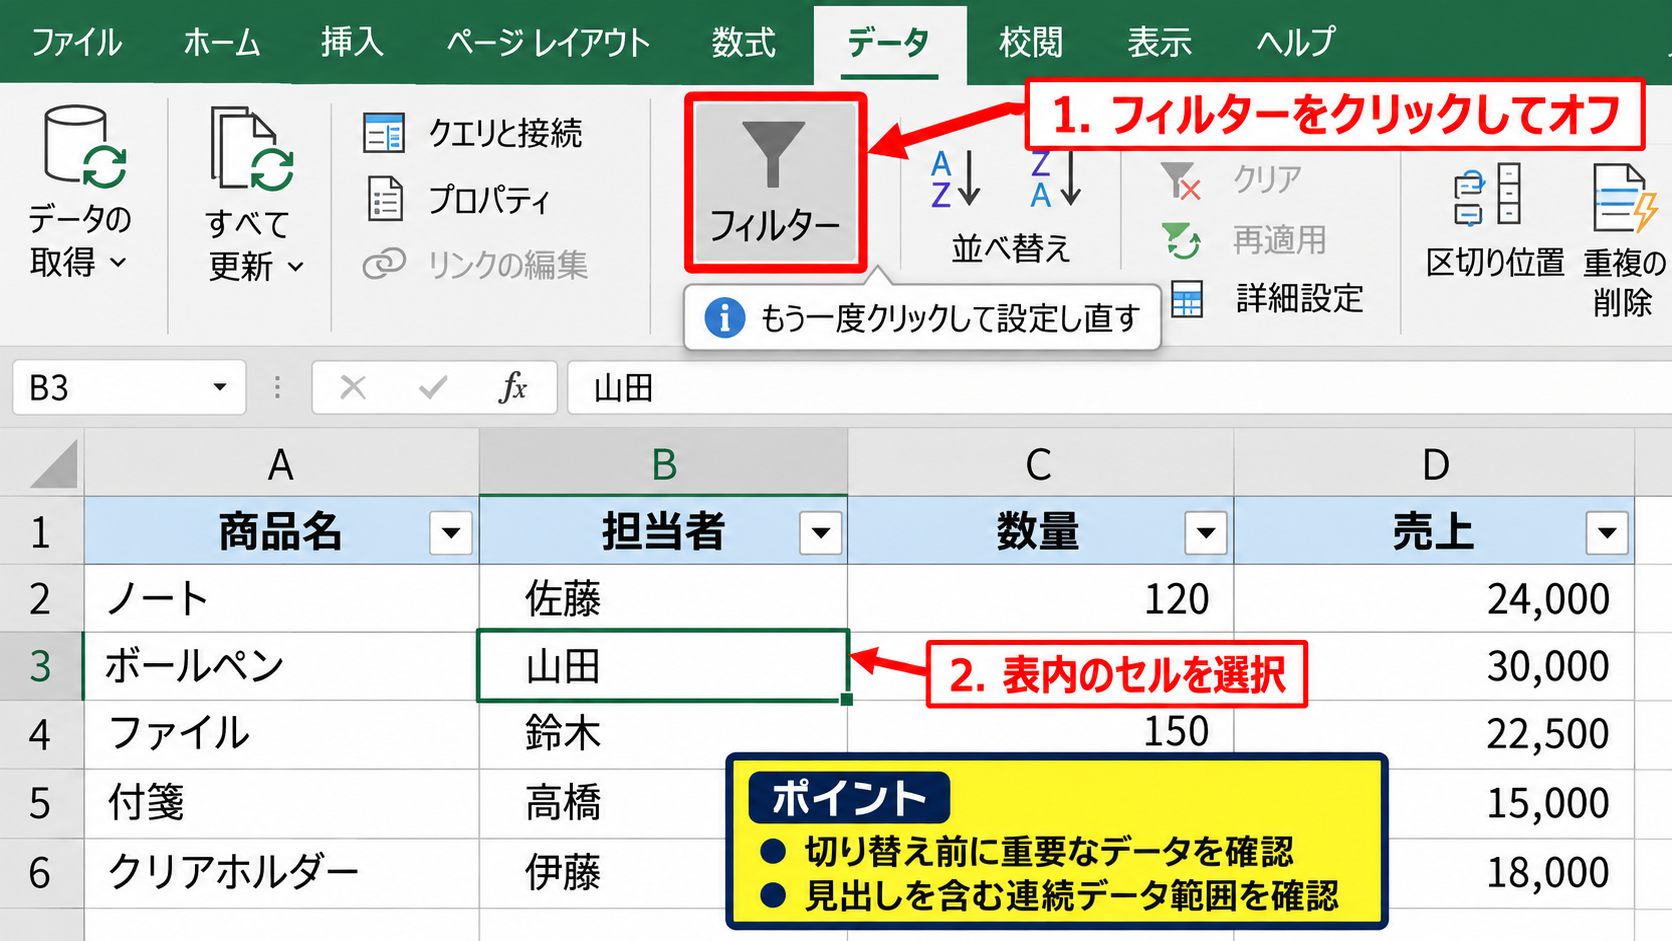The width and height of the screenshot is (1672, 941).
Task: Select the cell containing ノート
Action: tap(281, 598)
